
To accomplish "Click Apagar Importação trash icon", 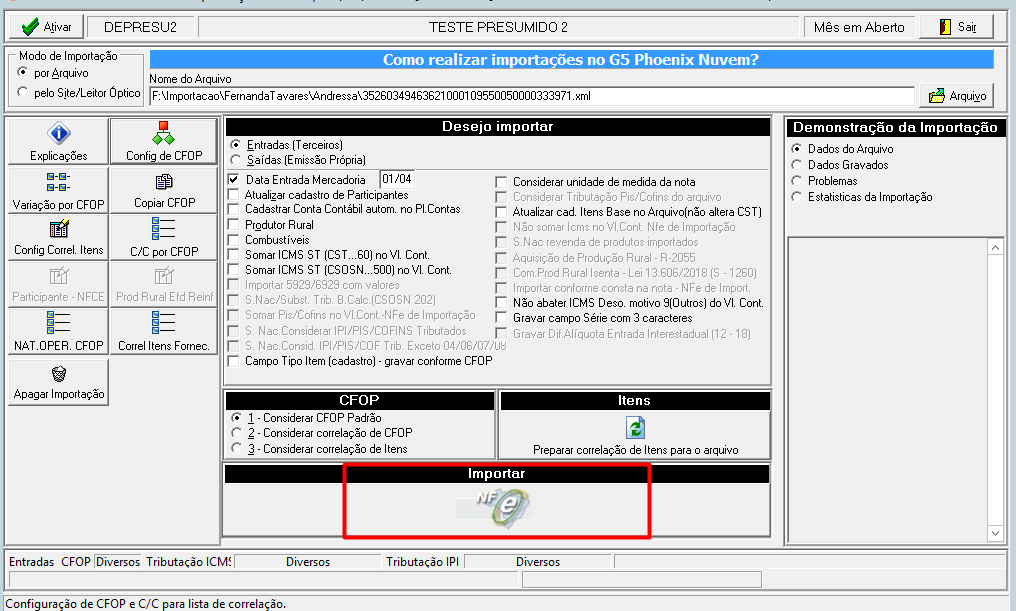I will [x=58, y=374].
